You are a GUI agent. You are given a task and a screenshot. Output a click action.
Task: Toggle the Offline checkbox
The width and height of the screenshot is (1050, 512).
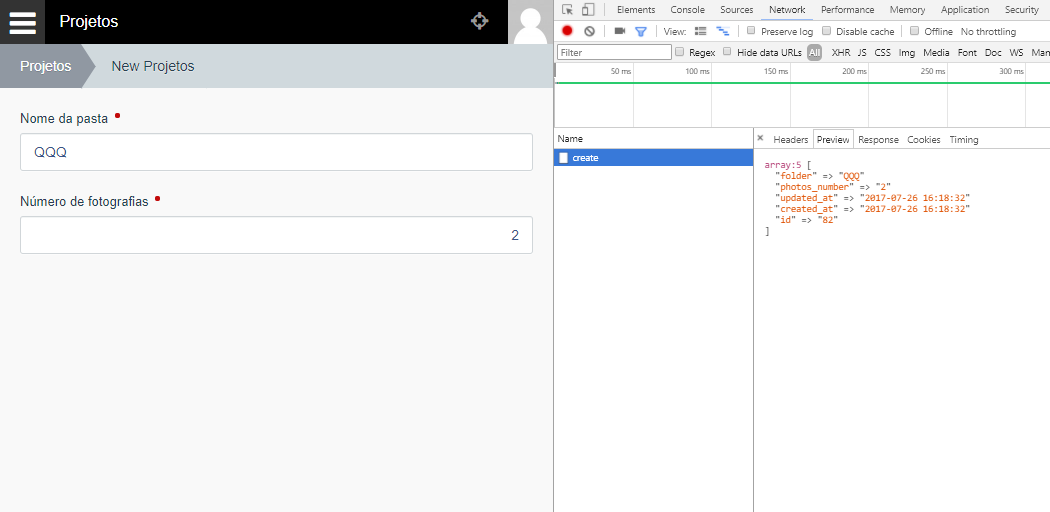(x=915, y=31)
